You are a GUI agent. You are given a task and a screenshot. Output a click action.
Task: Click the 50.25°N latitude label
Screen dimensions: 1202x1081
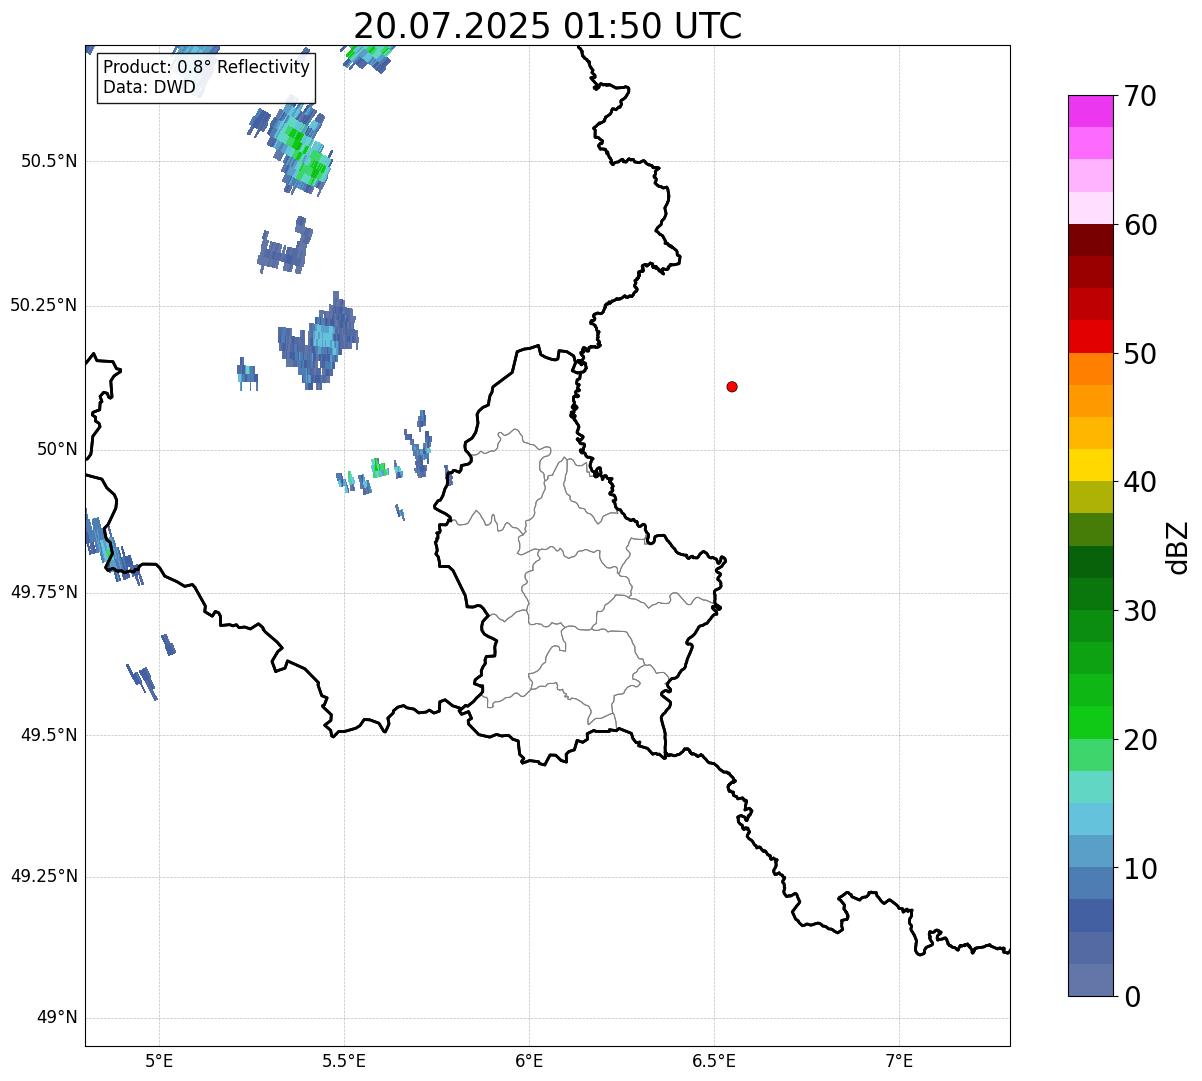[44, 305]
